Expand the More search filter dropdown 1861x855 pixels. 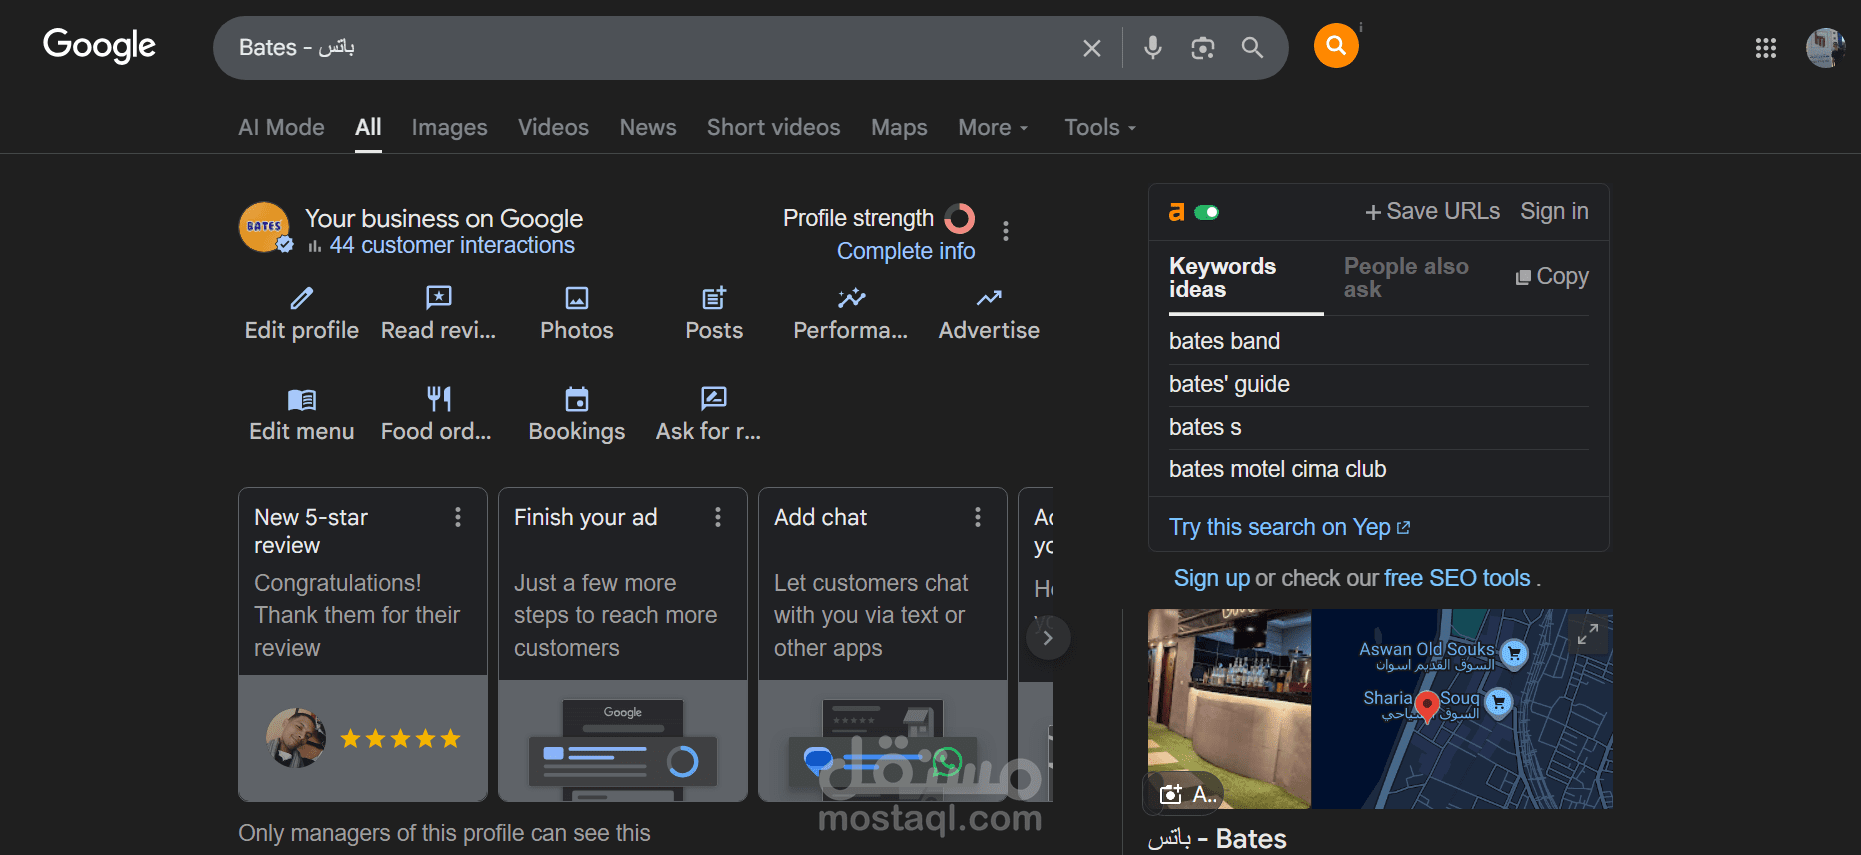pos(993,128)
